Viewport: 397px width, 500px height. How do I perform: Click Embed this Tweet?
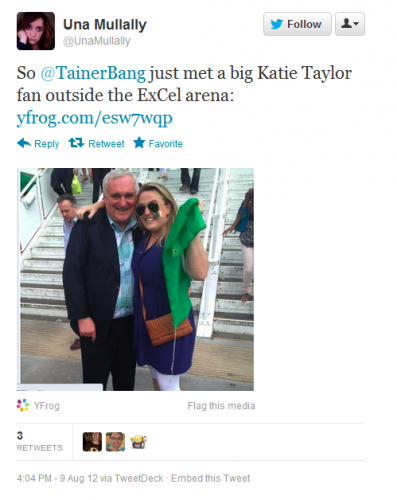[x=210, y=478]
